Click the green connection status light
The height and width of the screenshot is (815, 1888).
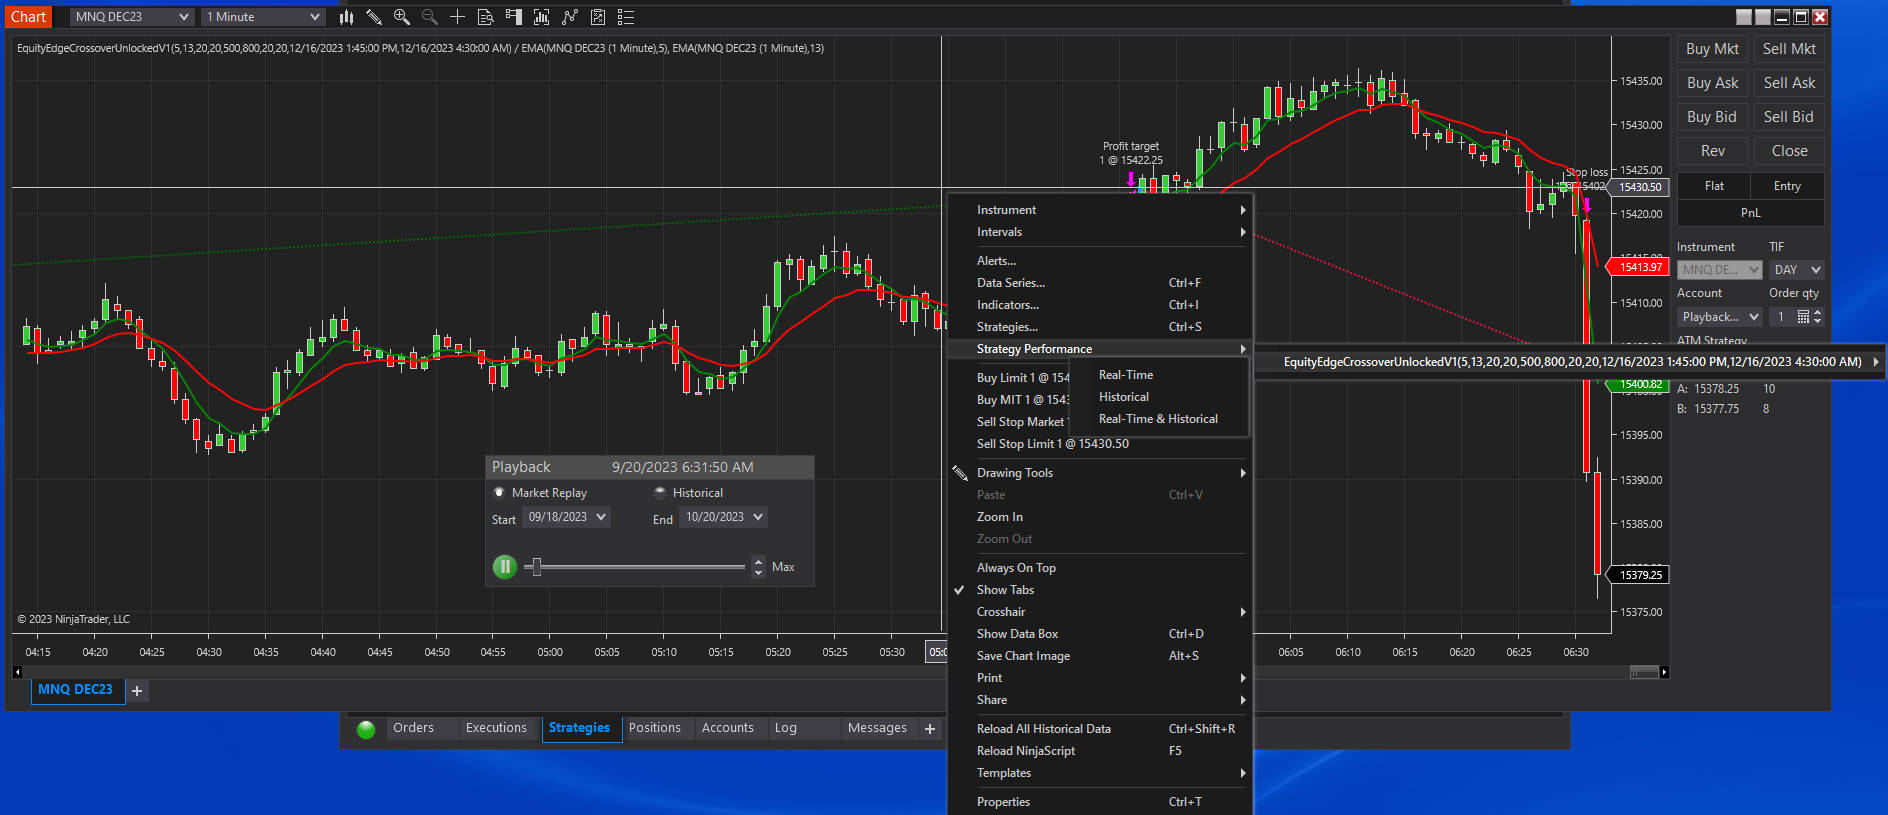tap(366, 729)
